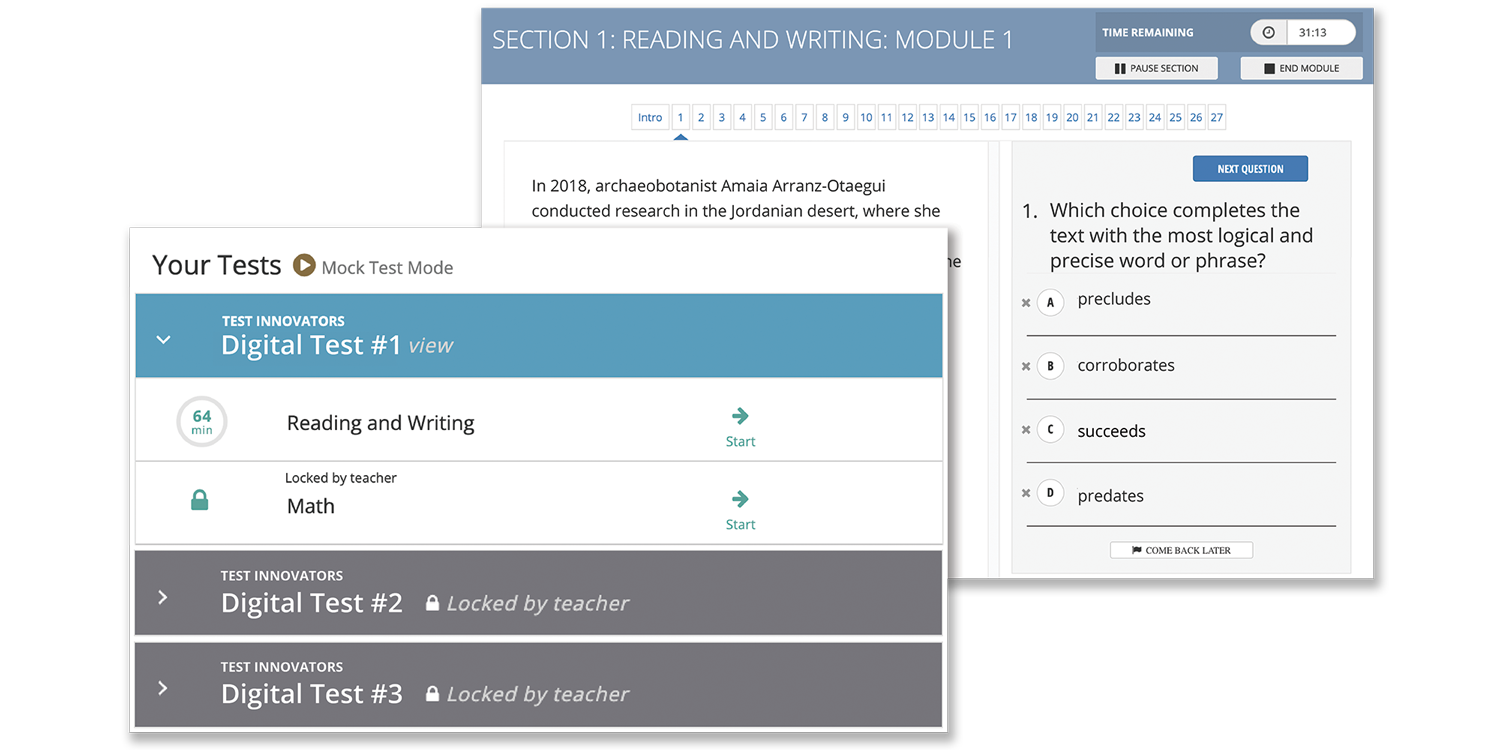Go to question 27 in the navigator

click(1217, 117)
